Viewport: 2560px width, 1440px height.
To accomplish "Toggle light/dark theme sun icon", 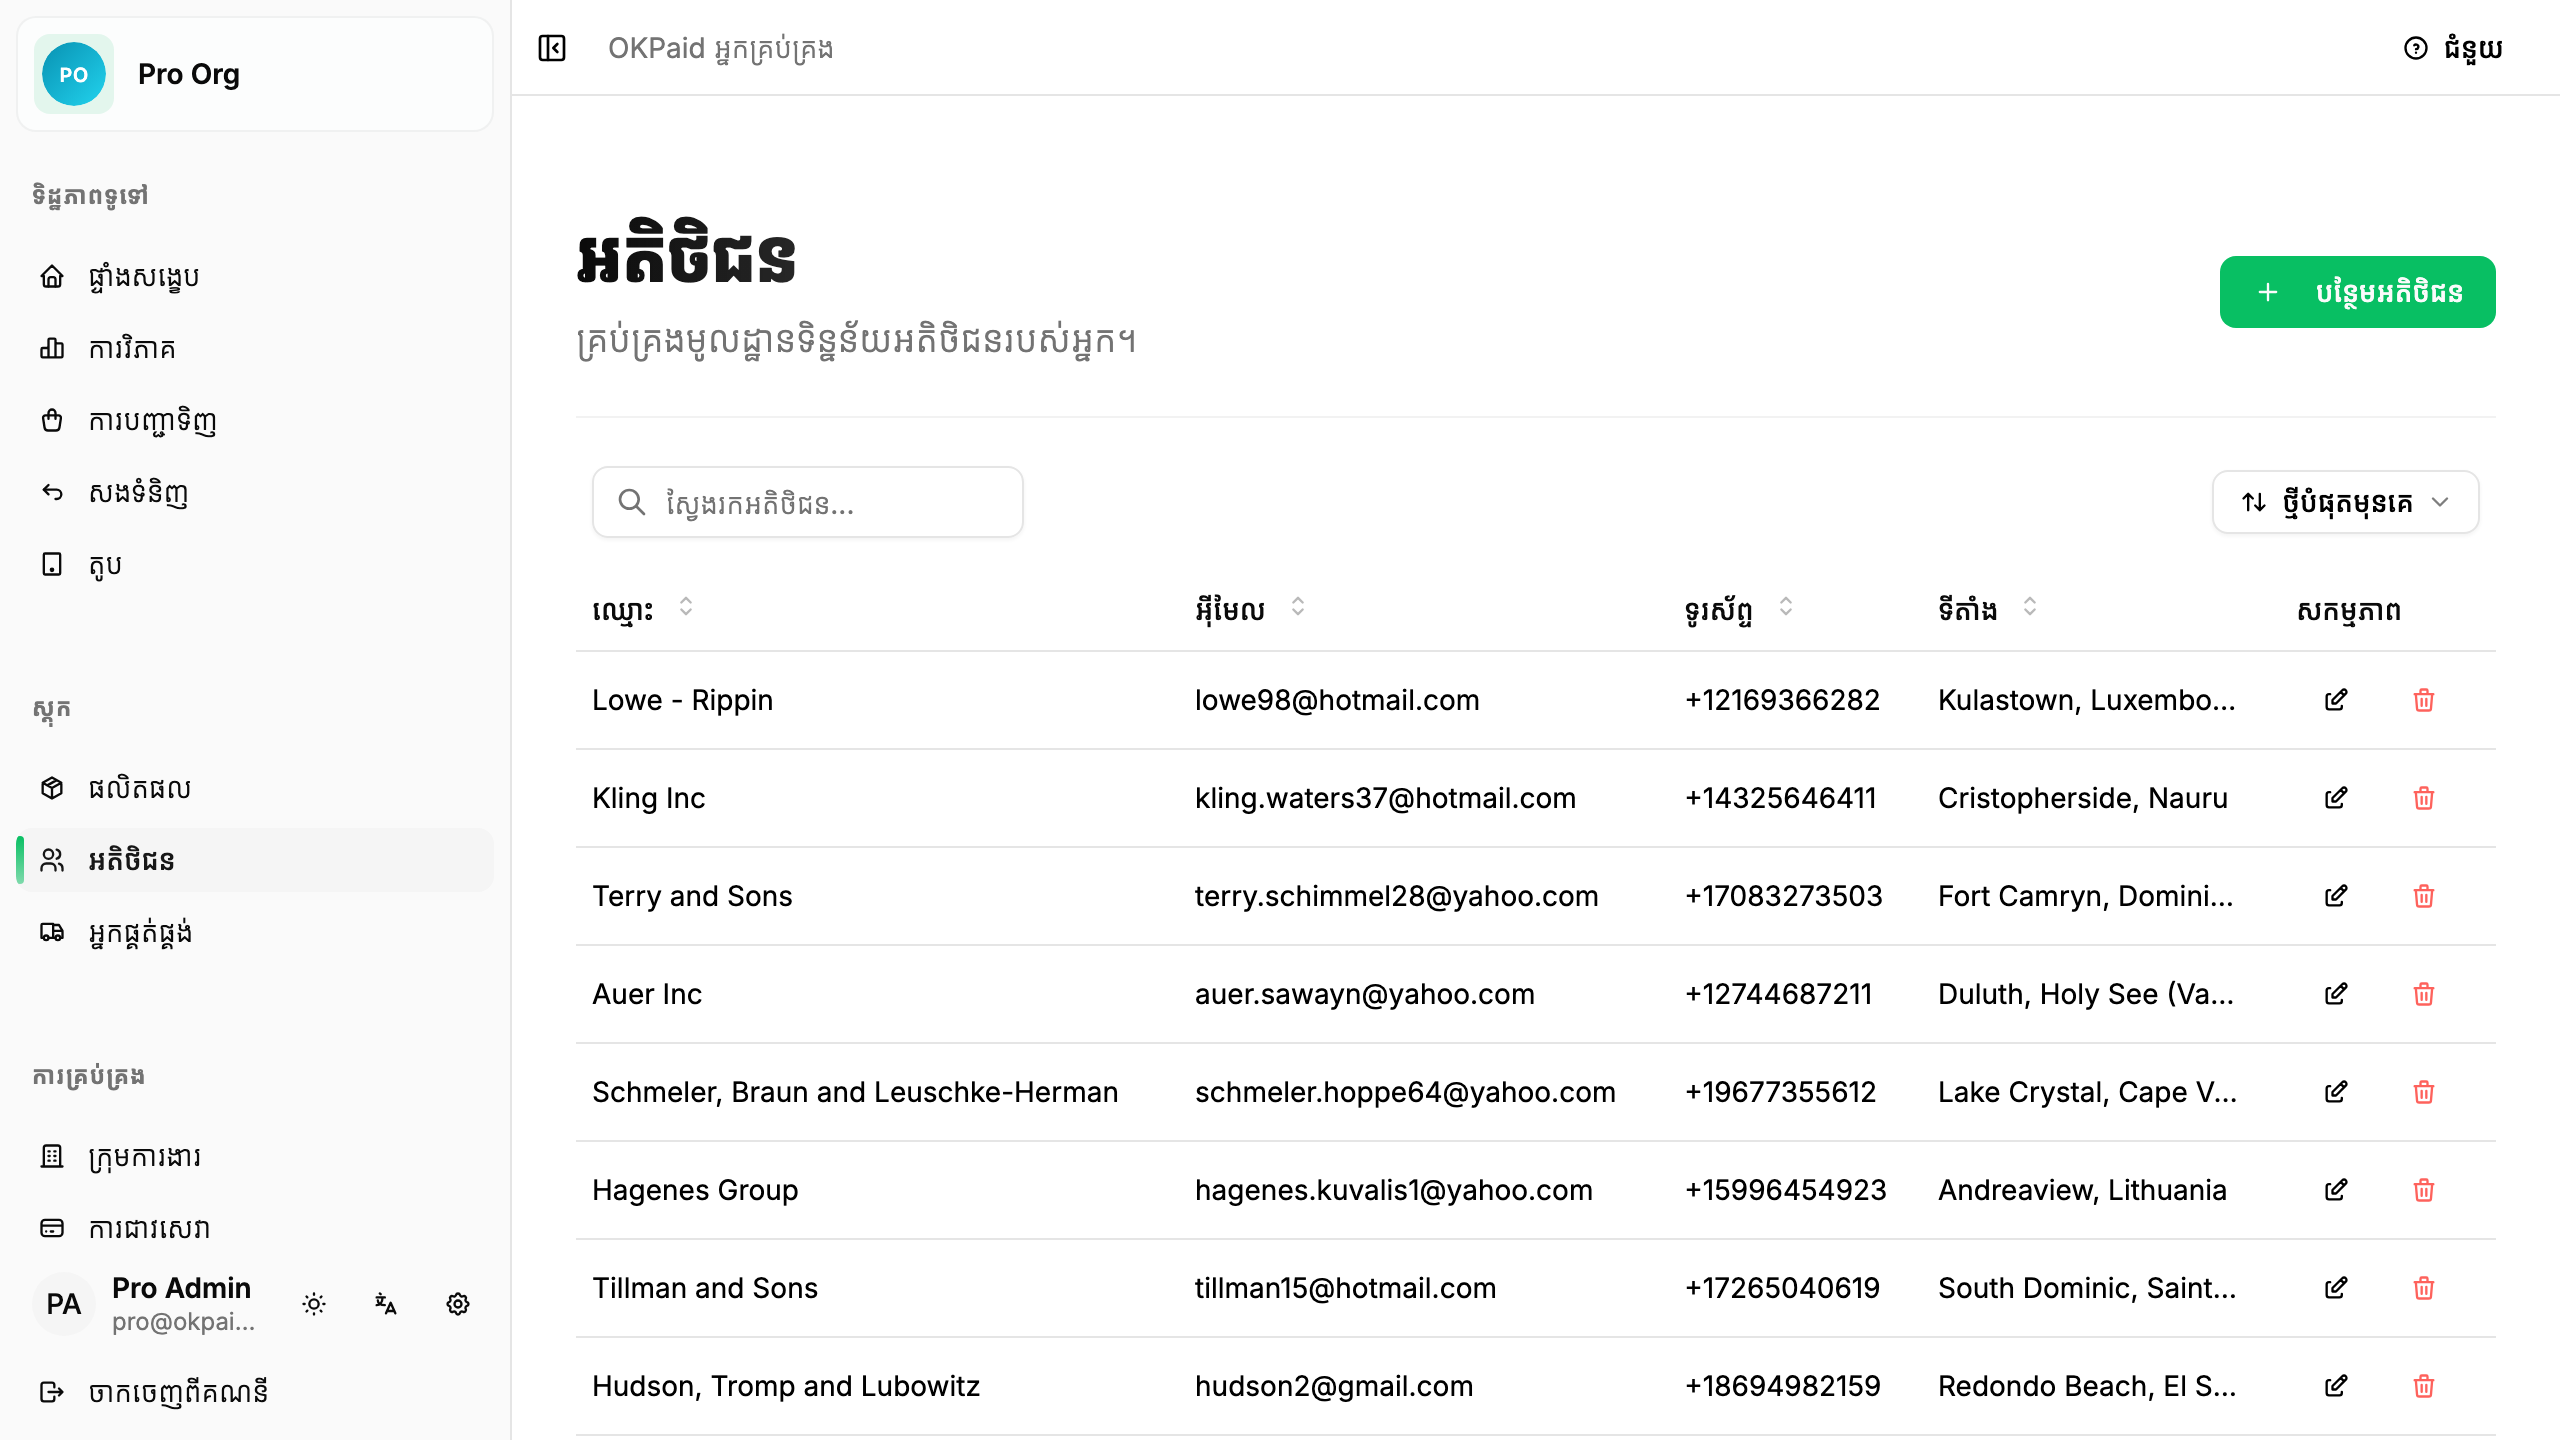I will pos(314,1304).
